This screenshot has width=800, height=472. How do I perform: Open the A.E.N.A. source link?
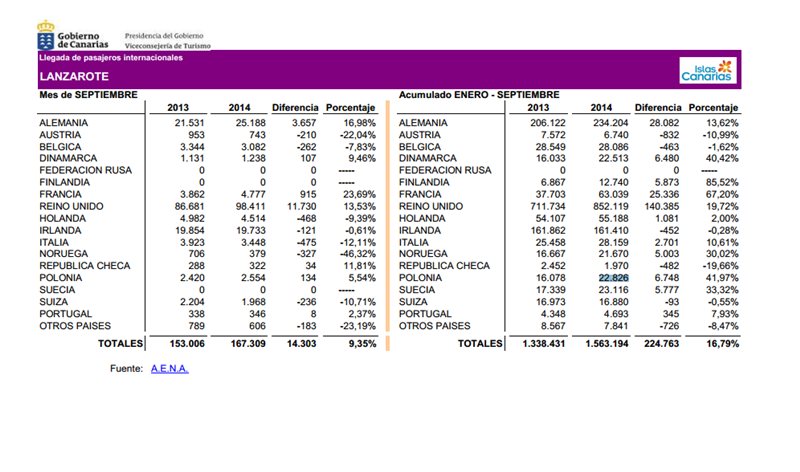coord(169,369)
